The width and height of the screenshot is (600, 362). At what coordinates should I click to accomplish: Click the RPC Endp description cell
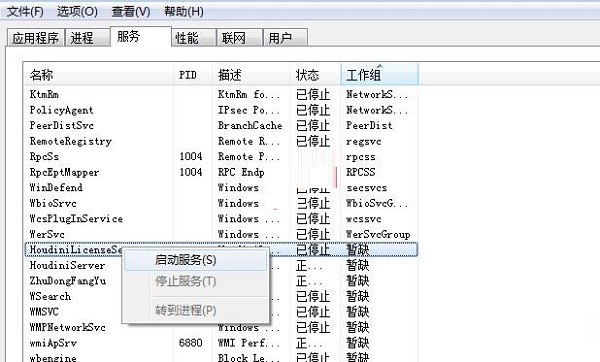[x=241, y=172]
